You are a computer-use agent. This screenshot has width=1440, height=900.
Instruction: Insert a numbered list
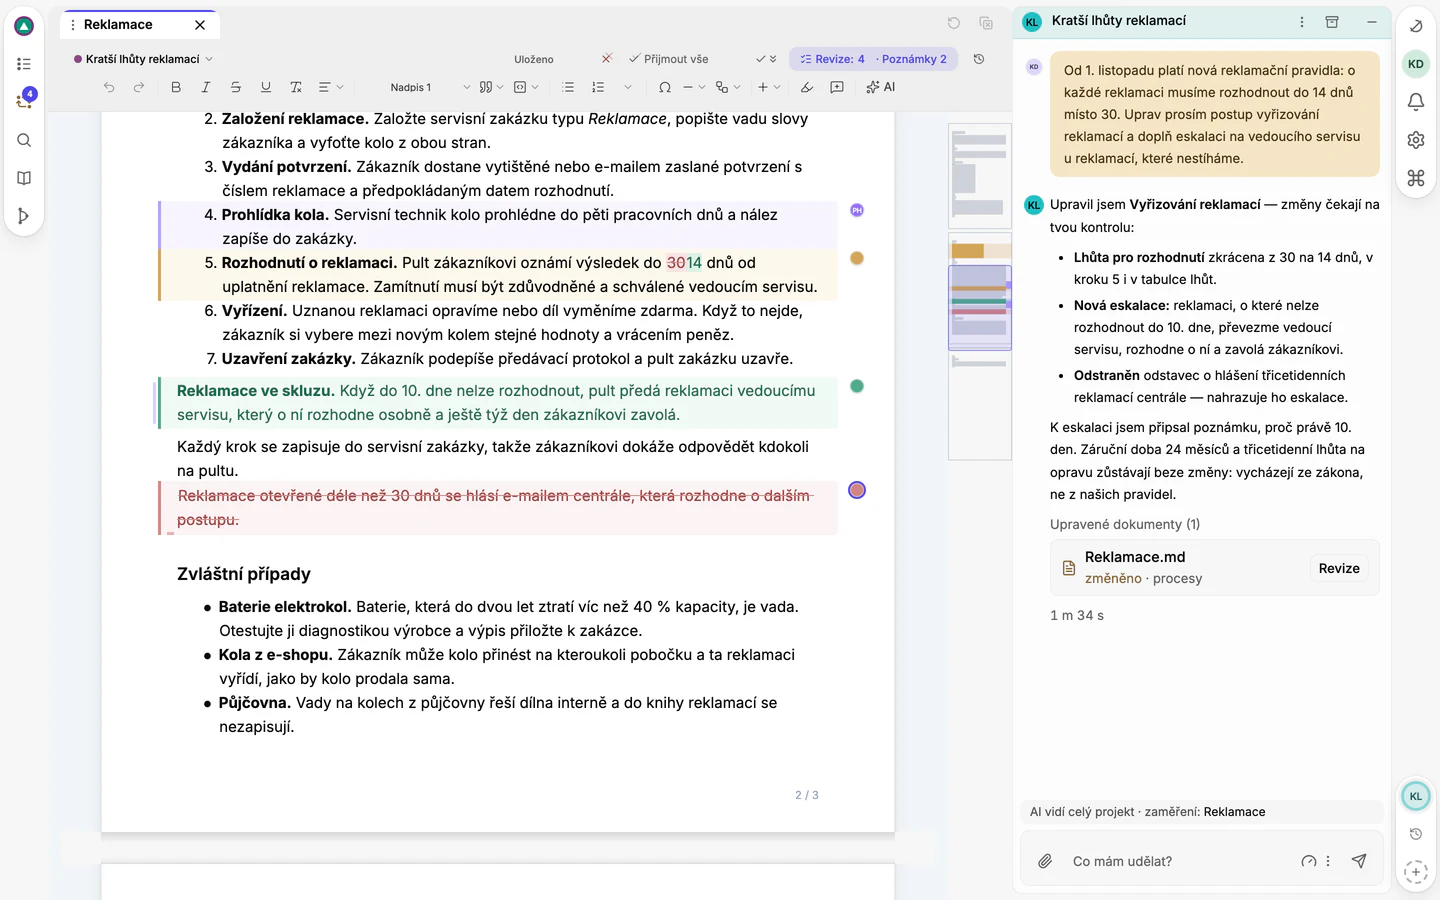598,87
